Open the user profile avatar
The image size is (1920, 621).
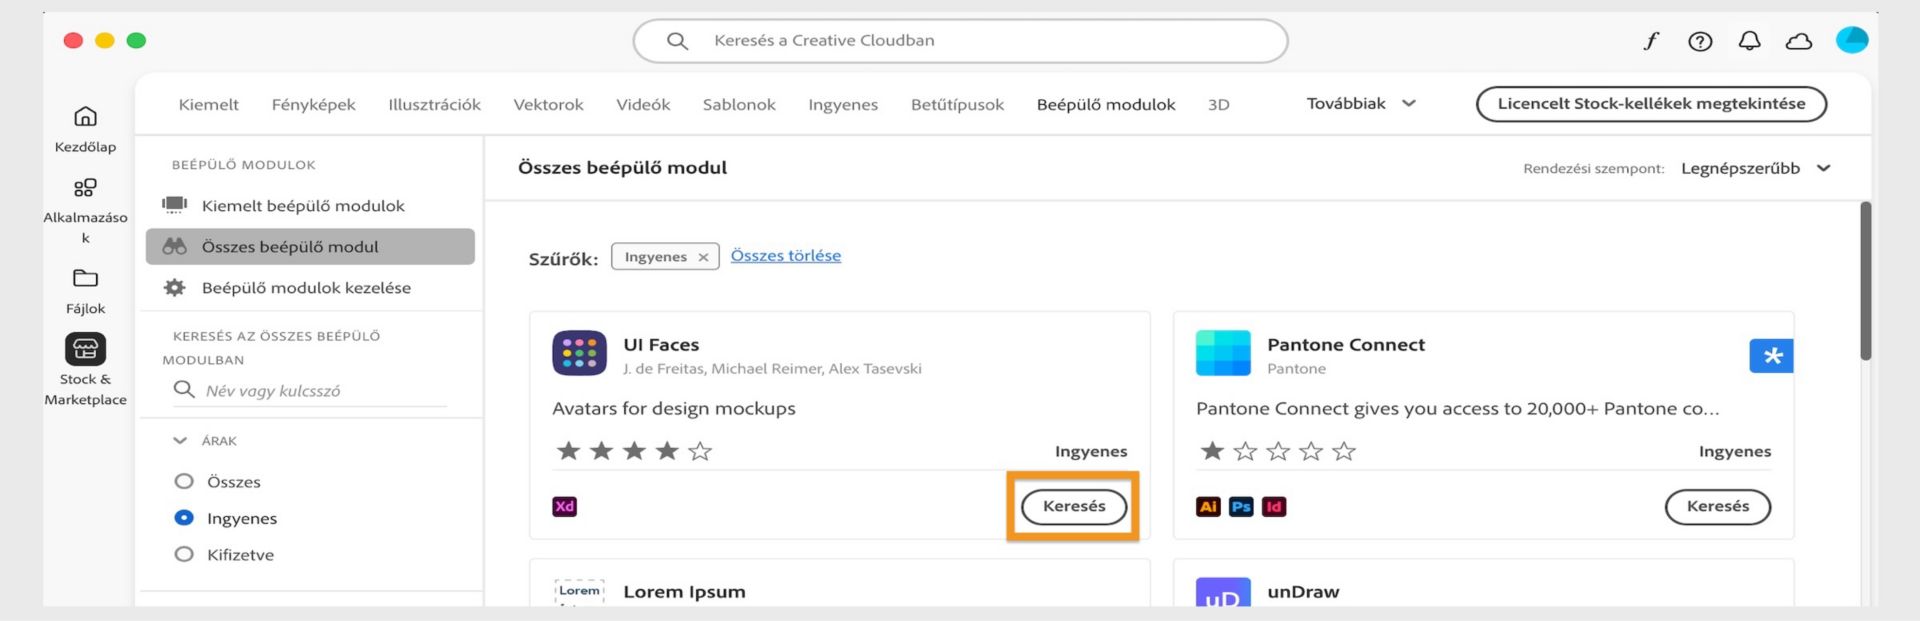click(x=1851, y=40)
